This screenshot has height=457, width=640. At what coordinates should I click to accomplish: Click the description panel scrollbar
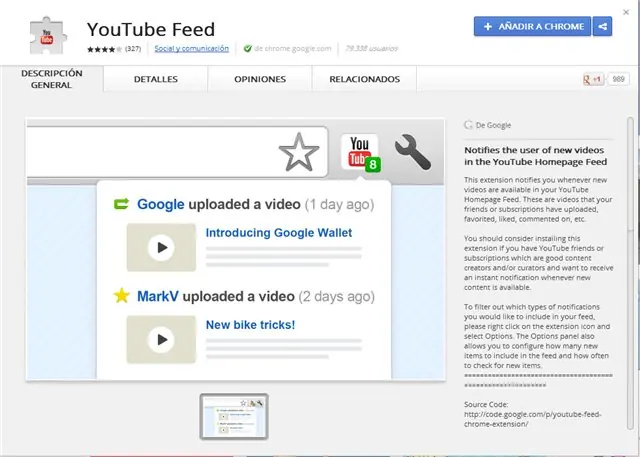pos(631,273)
